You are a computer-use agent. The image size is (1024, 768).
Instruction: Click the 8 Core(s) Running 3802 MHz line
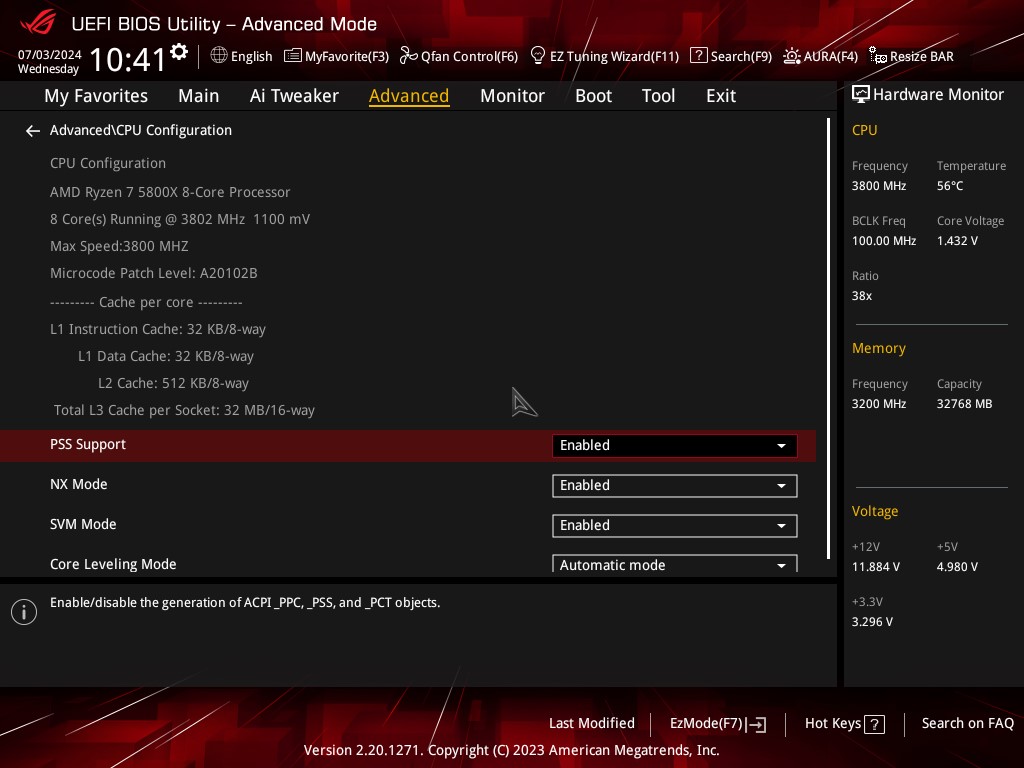[180, 219]
